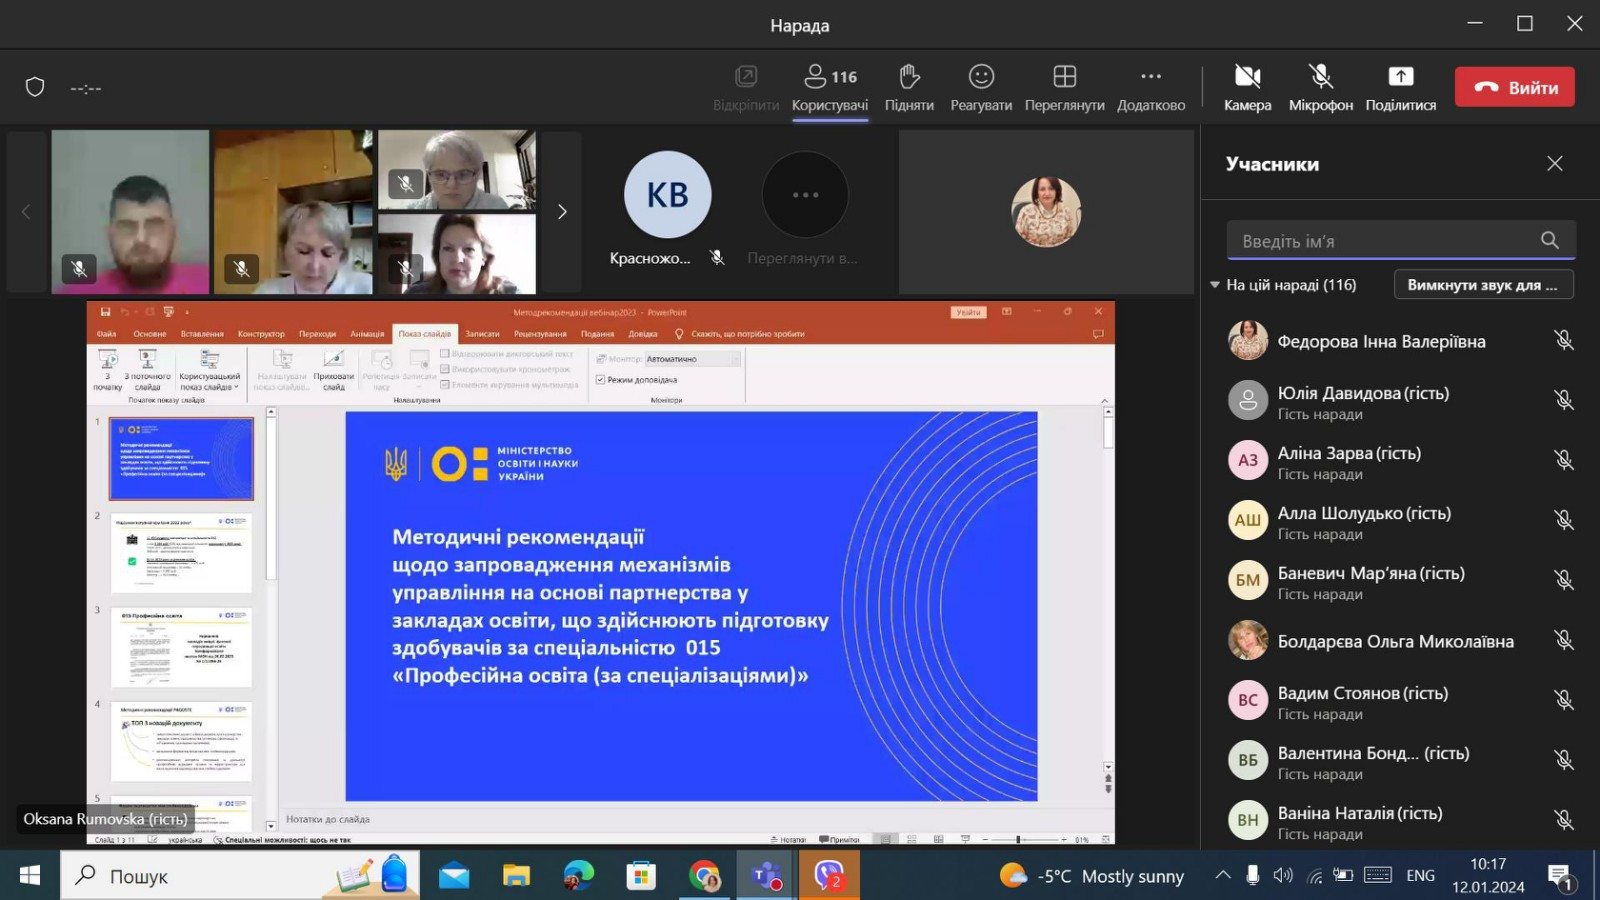Viewport: 1600px width, 900px height.
Task: Open the Переглянути view layout icon
Action: [x=1064, y=77]
